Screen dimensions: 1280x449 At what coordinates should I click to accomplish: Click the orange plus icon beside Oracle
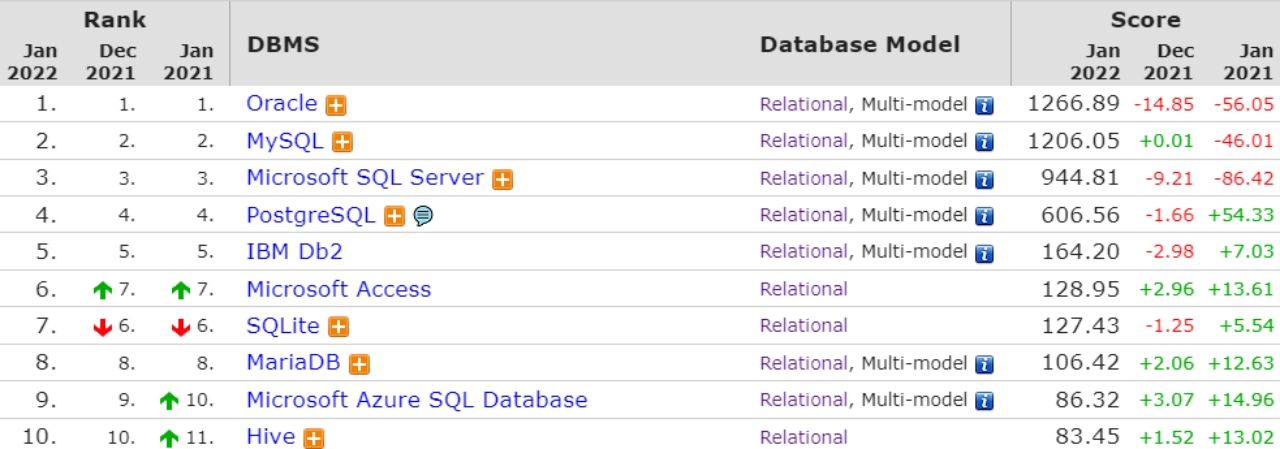tap(336, 105)
